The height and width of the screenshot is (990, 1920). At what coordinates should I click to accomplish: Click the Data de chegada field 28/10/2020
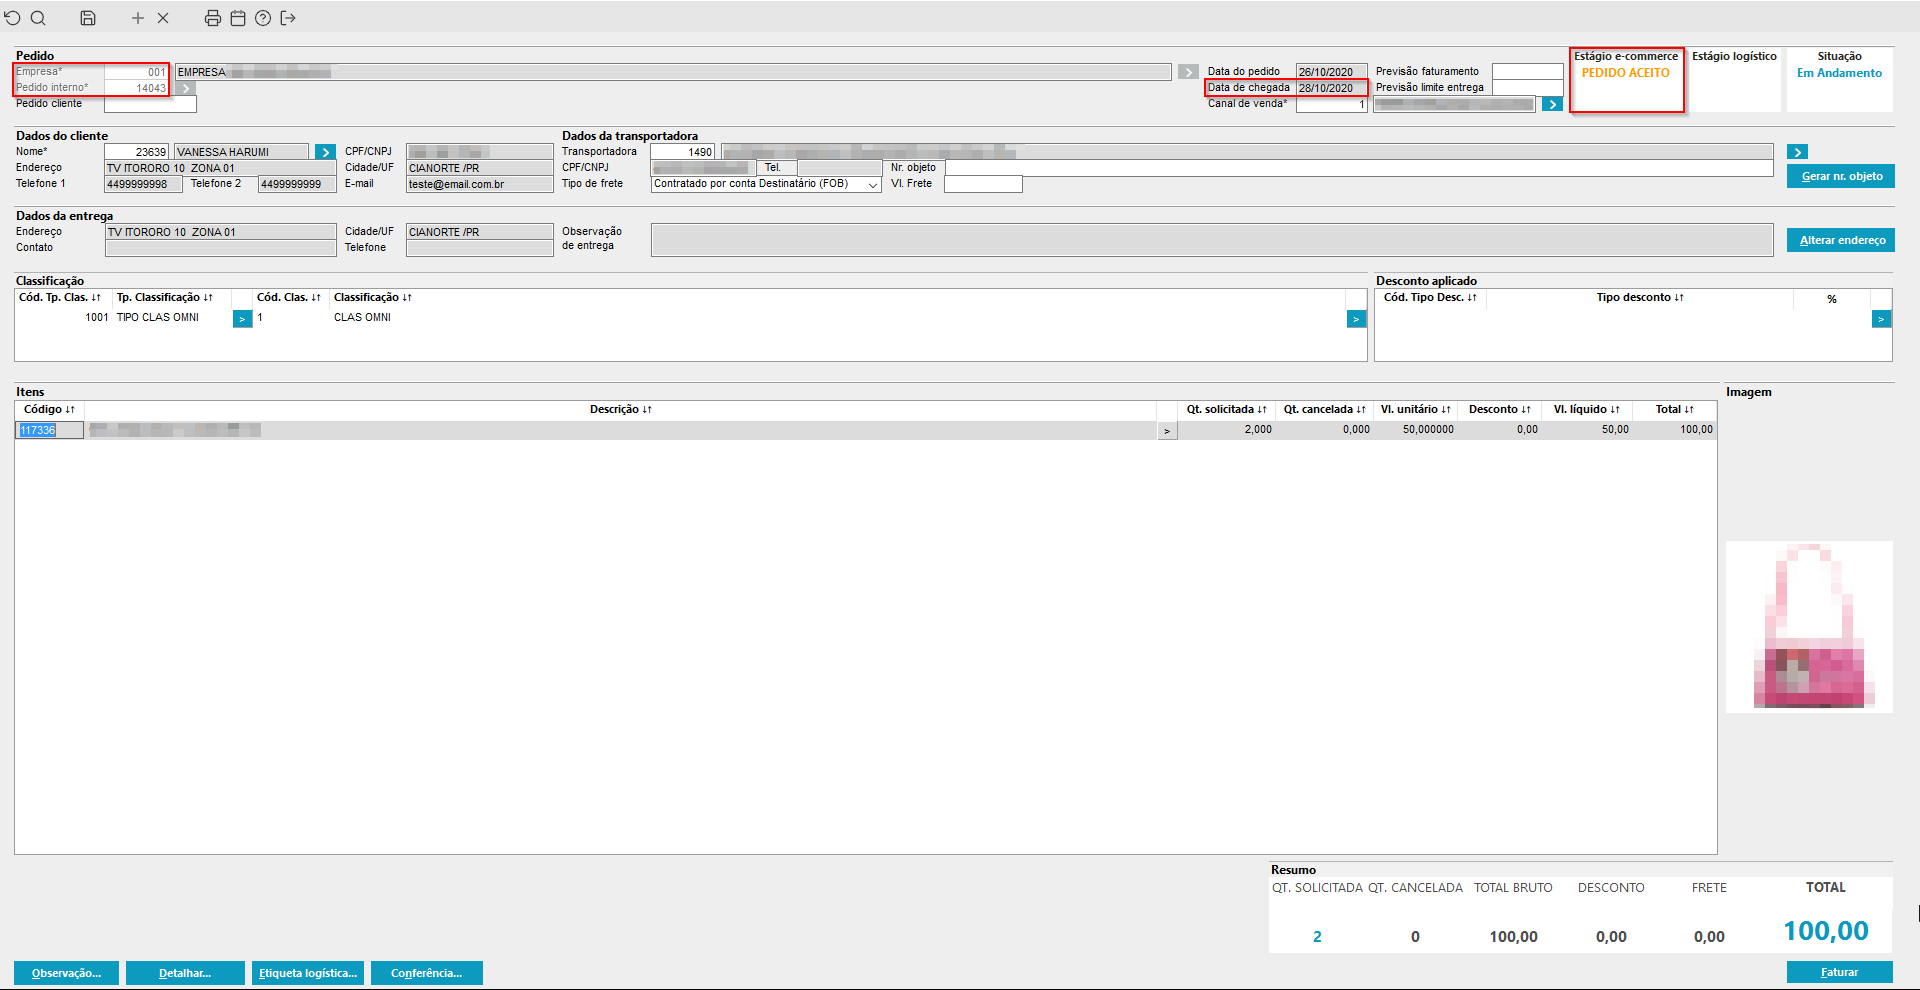1331,88
